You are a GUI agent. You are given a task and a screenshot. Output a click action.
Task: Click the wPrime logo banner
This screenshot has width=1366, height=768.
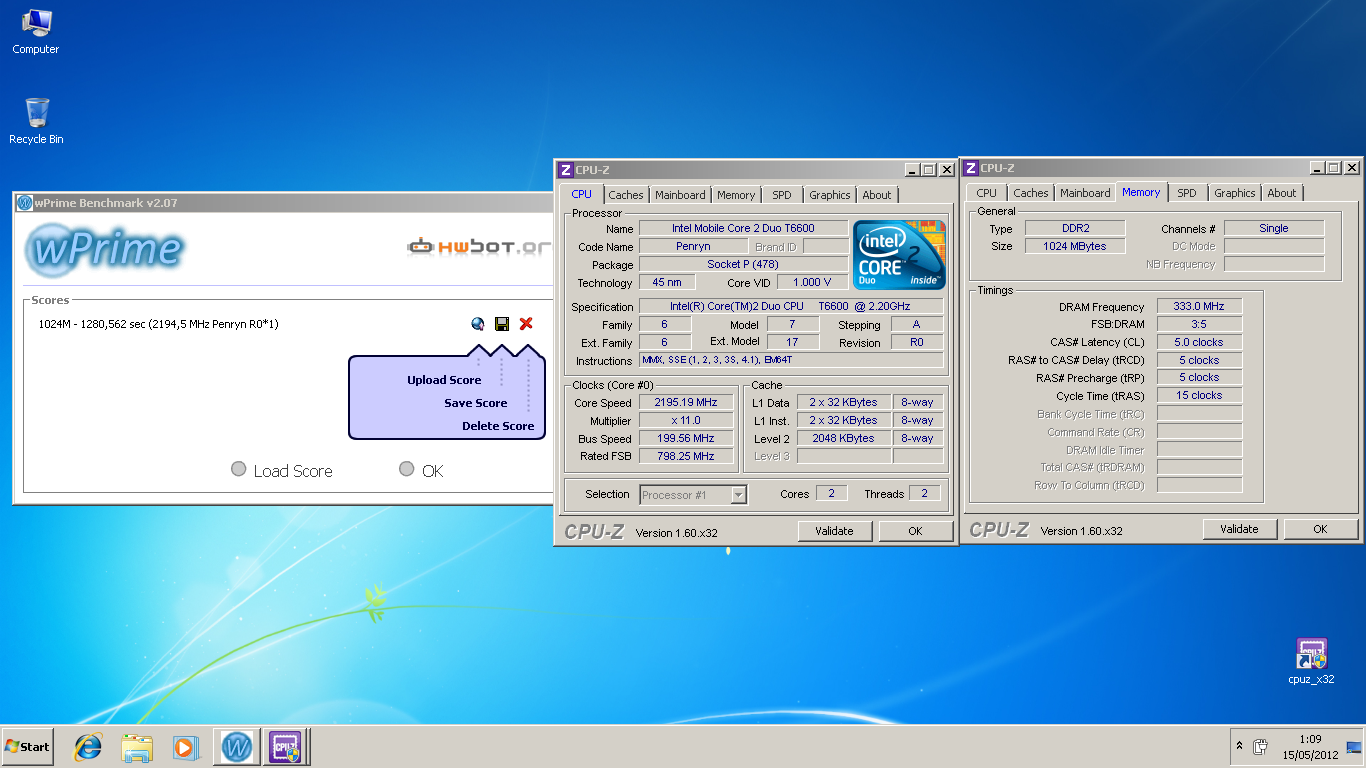click(x=104, y=250)
